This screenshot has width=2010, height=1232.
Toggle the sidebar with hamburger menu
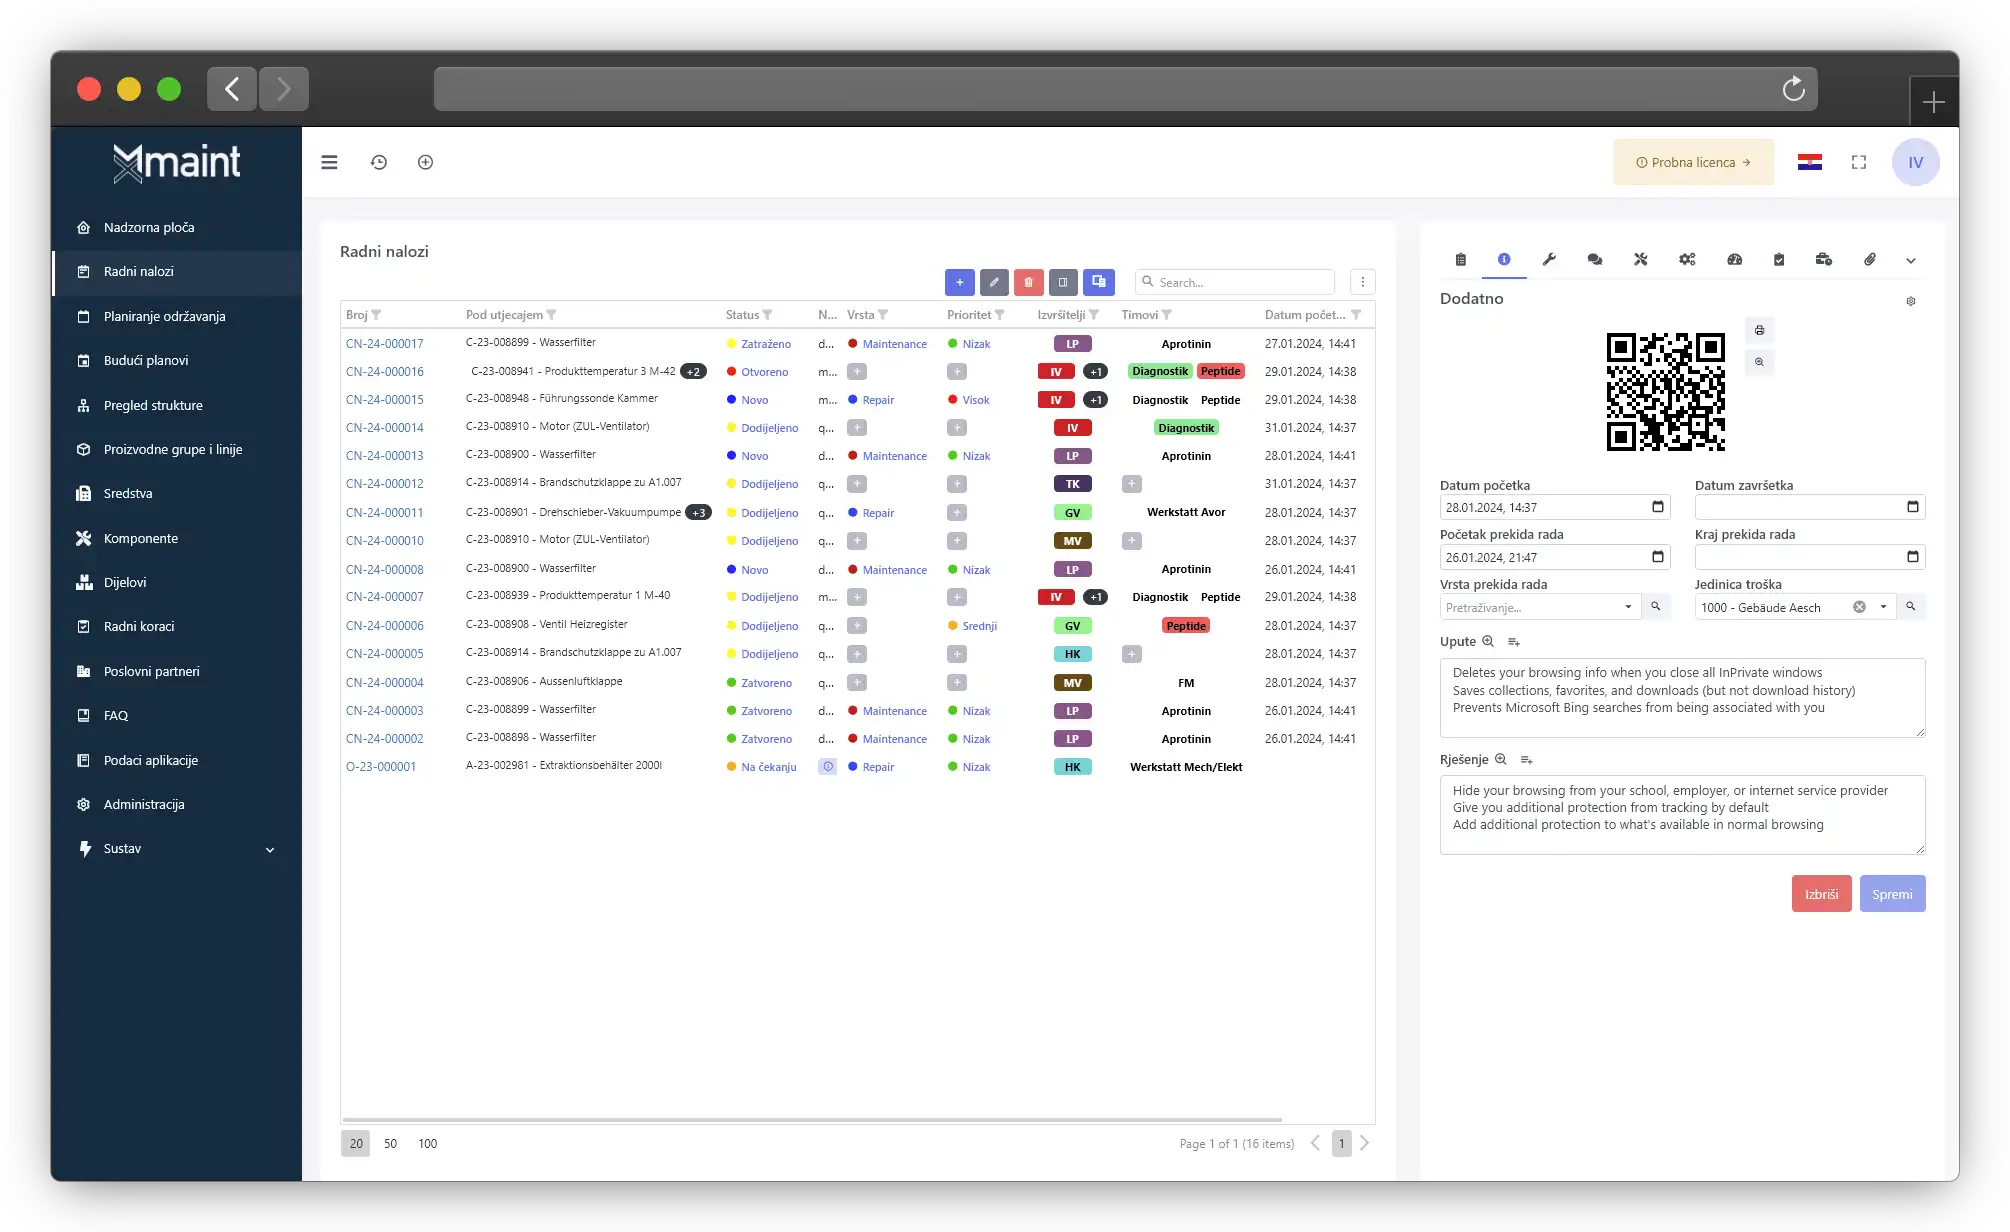tap(329, 162)
